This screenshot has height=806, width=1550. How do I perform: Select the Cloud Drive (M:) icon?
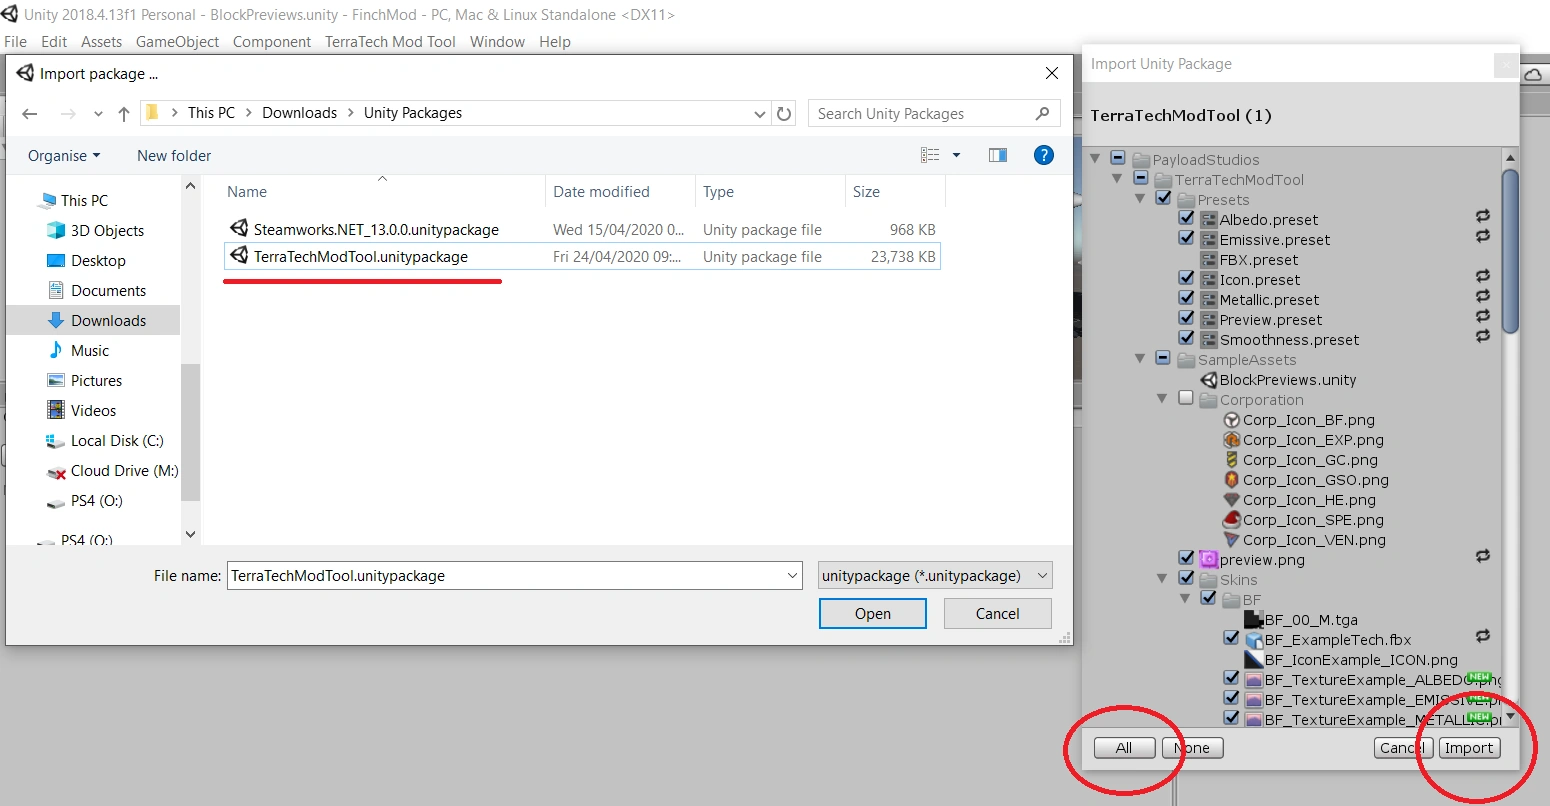[56, 471]
